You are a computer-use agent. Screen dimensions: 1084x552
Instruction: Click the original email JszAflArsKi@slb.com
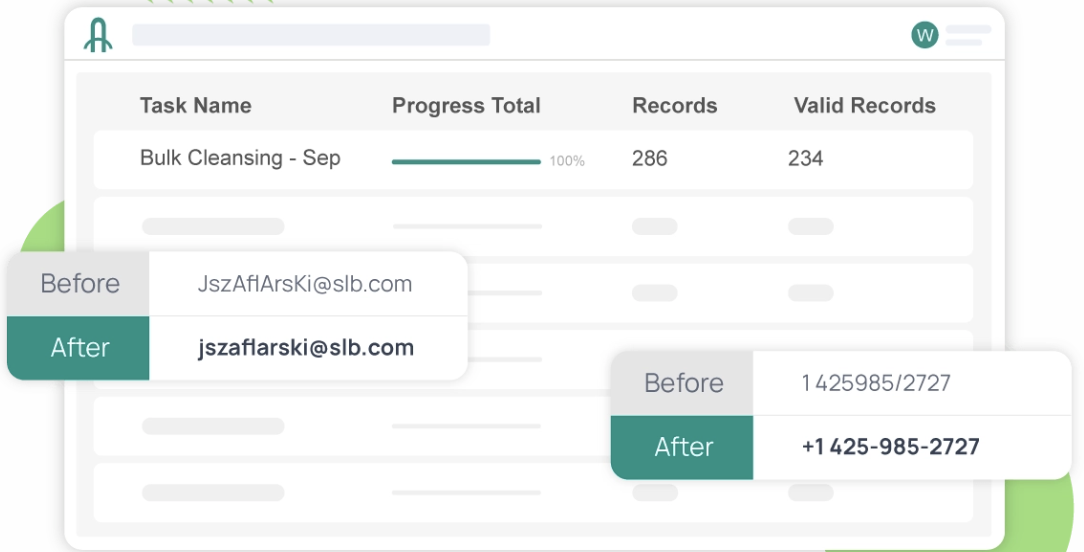(x=305, y=284)
